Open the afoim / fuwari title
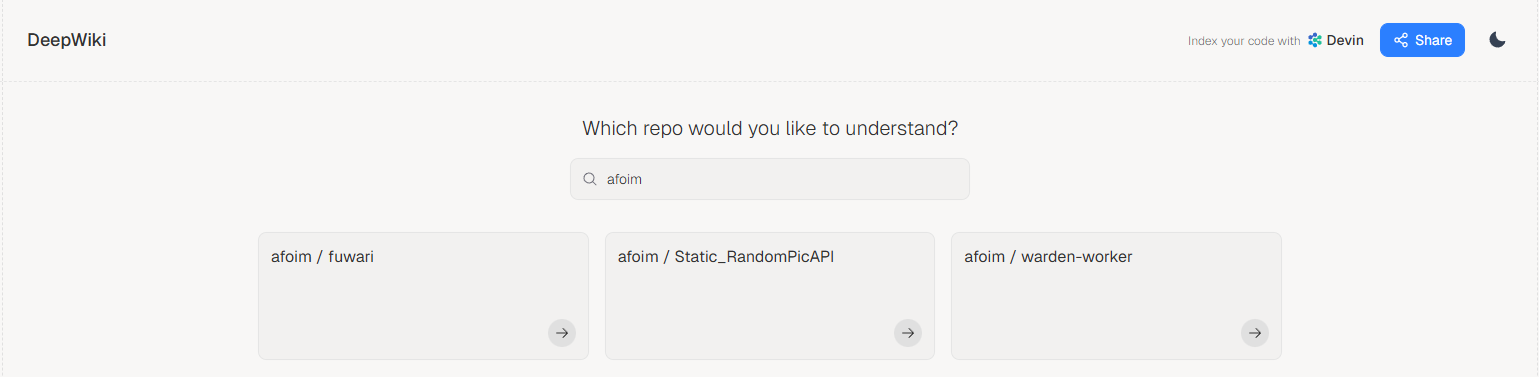Viewport: 1539px width, 377px height. coord(322,257)
